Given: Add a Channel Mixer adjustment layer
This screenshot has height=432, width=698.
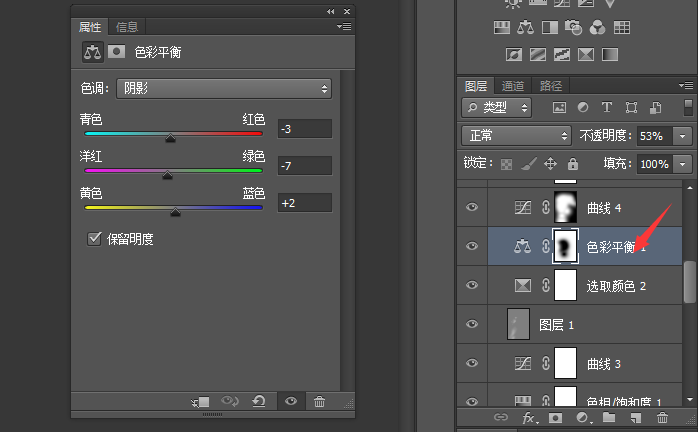Looking at the screenshot, I should click(597, 28).
